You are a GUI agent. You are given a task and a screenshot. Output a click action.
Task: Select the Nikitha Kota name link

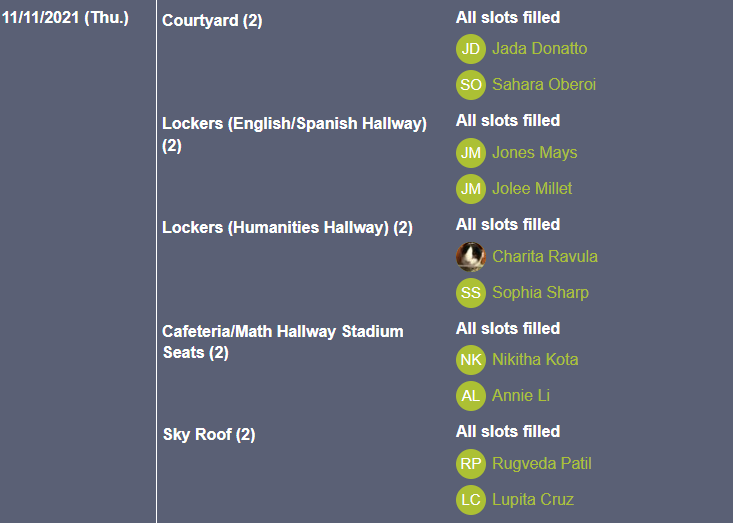pos(535,360)
